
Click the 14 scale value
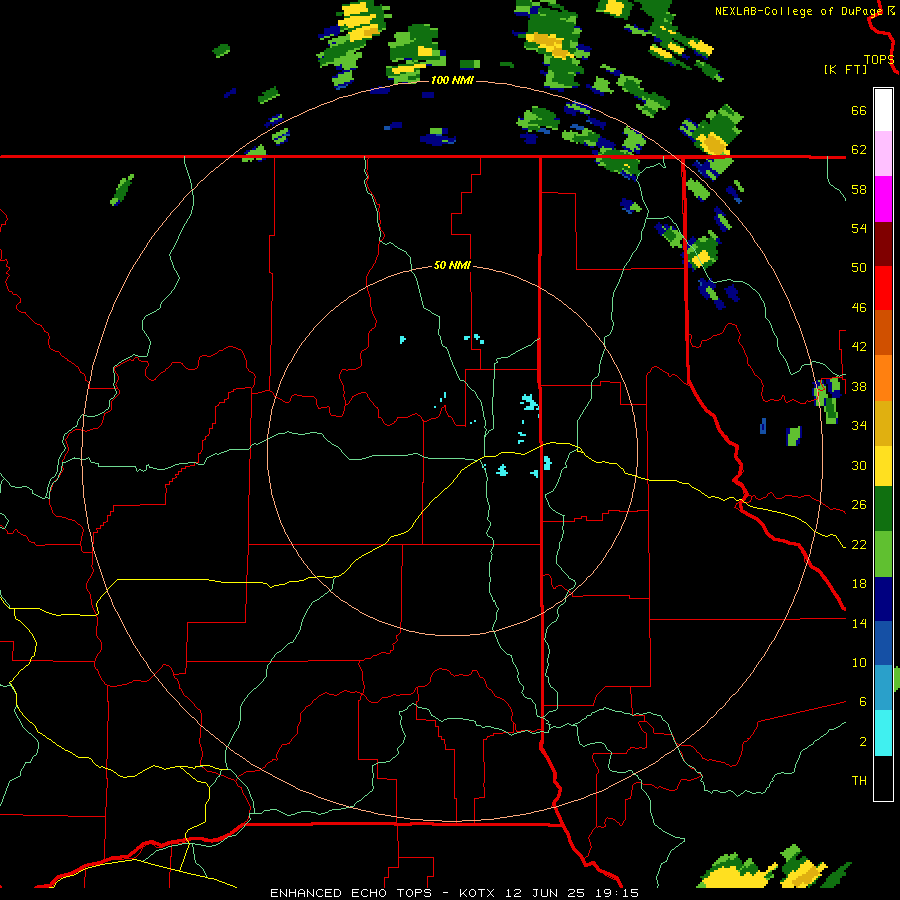pyautogui.click(x=859, y=623)
